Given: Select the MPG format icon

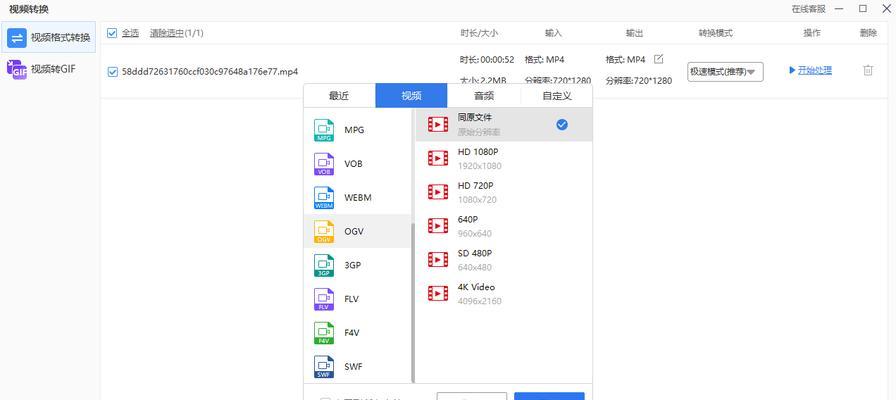Looking at the screenshot, I should [324, 130].
